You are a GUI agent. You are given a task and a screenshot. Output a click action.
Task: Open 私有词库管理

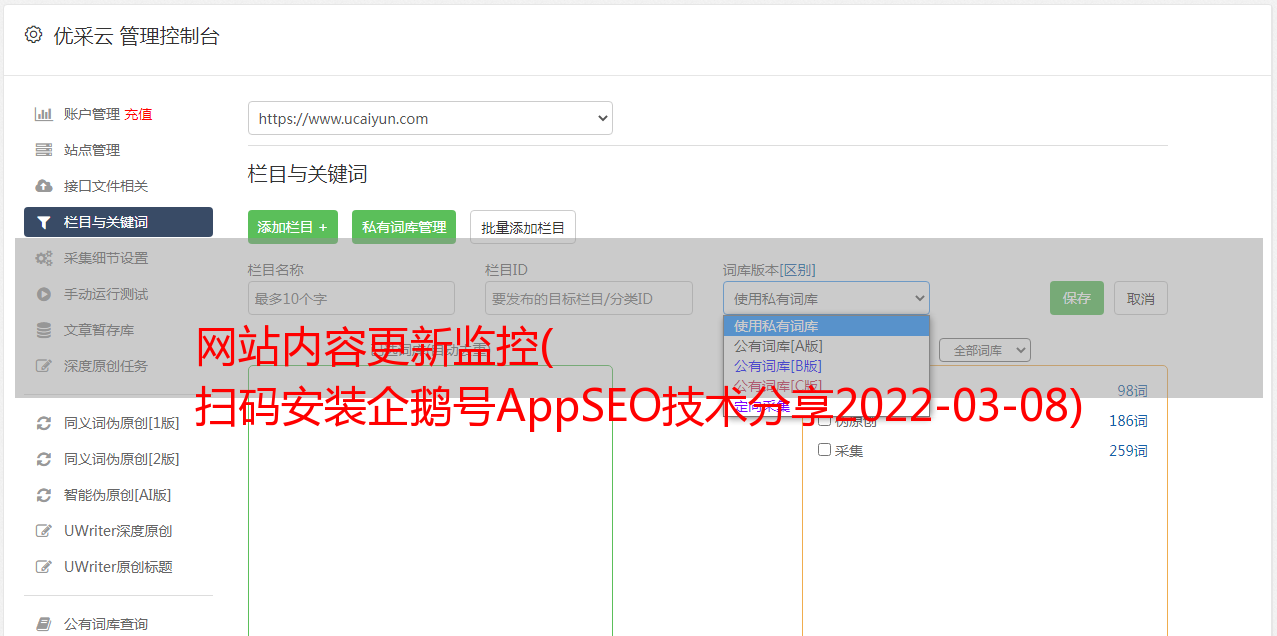coord(404,227)
